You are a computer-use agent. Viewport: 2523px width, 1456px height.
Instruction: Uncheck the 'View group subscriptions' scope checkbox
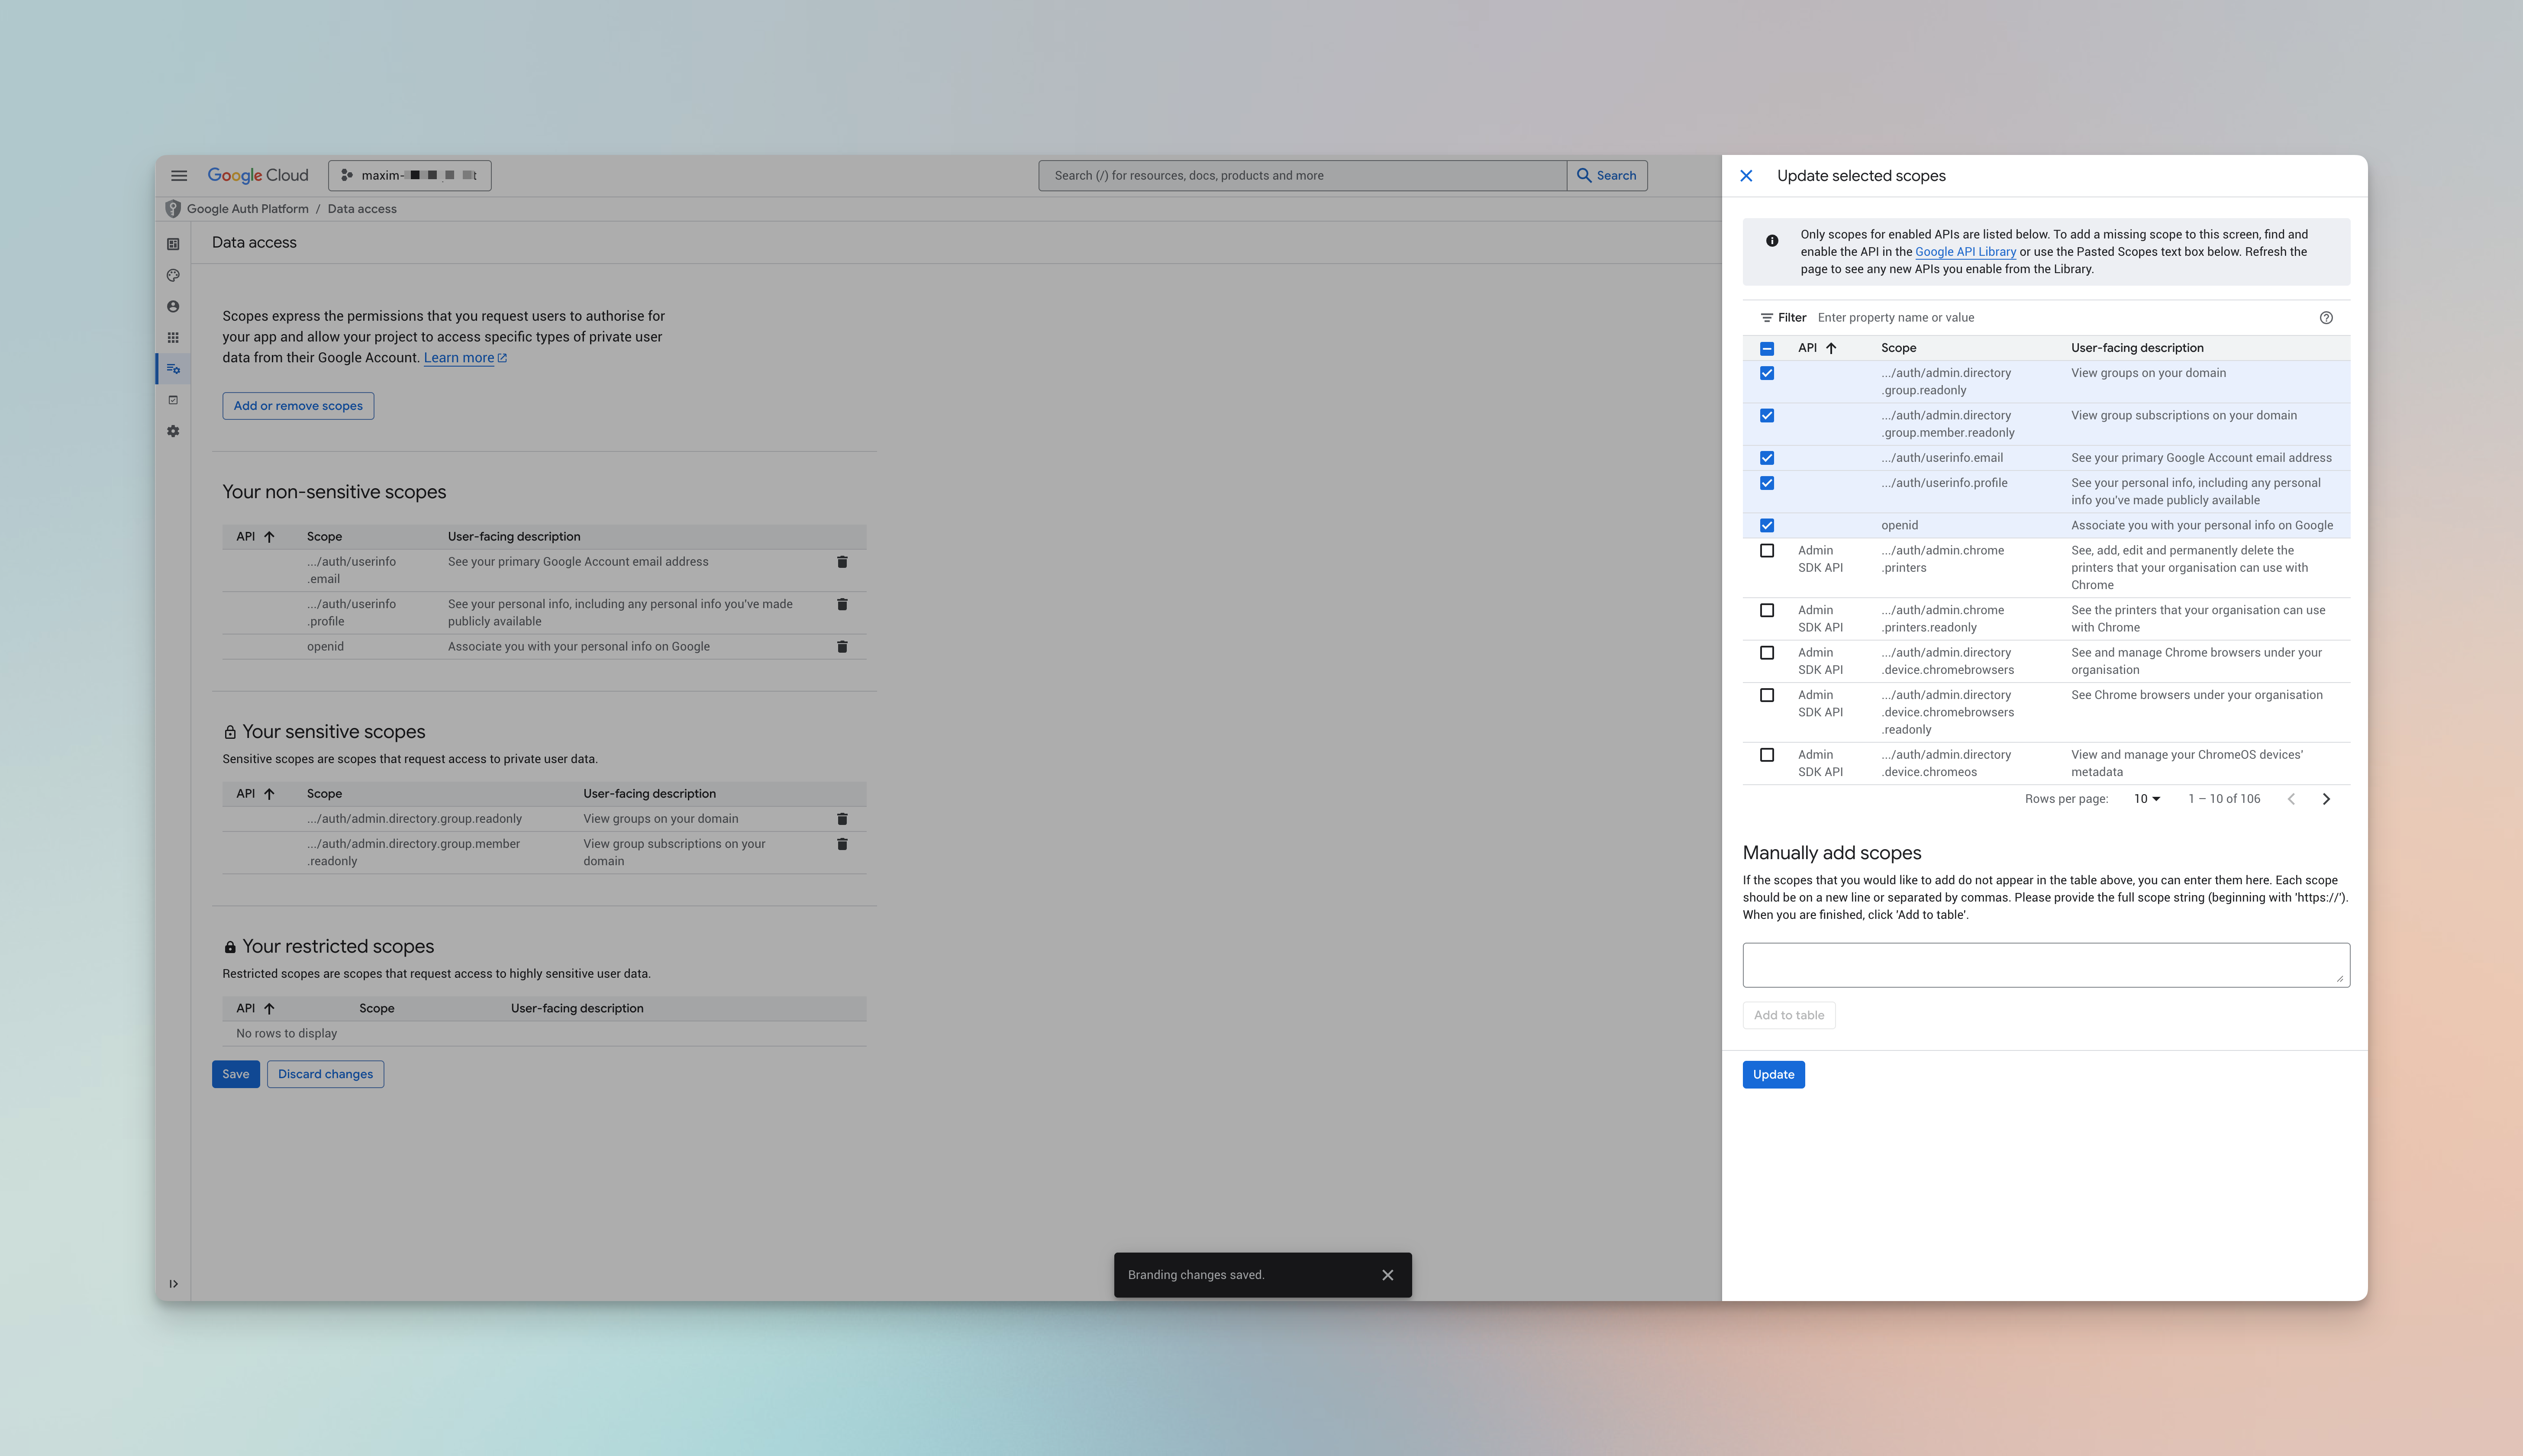(1767, 416)
